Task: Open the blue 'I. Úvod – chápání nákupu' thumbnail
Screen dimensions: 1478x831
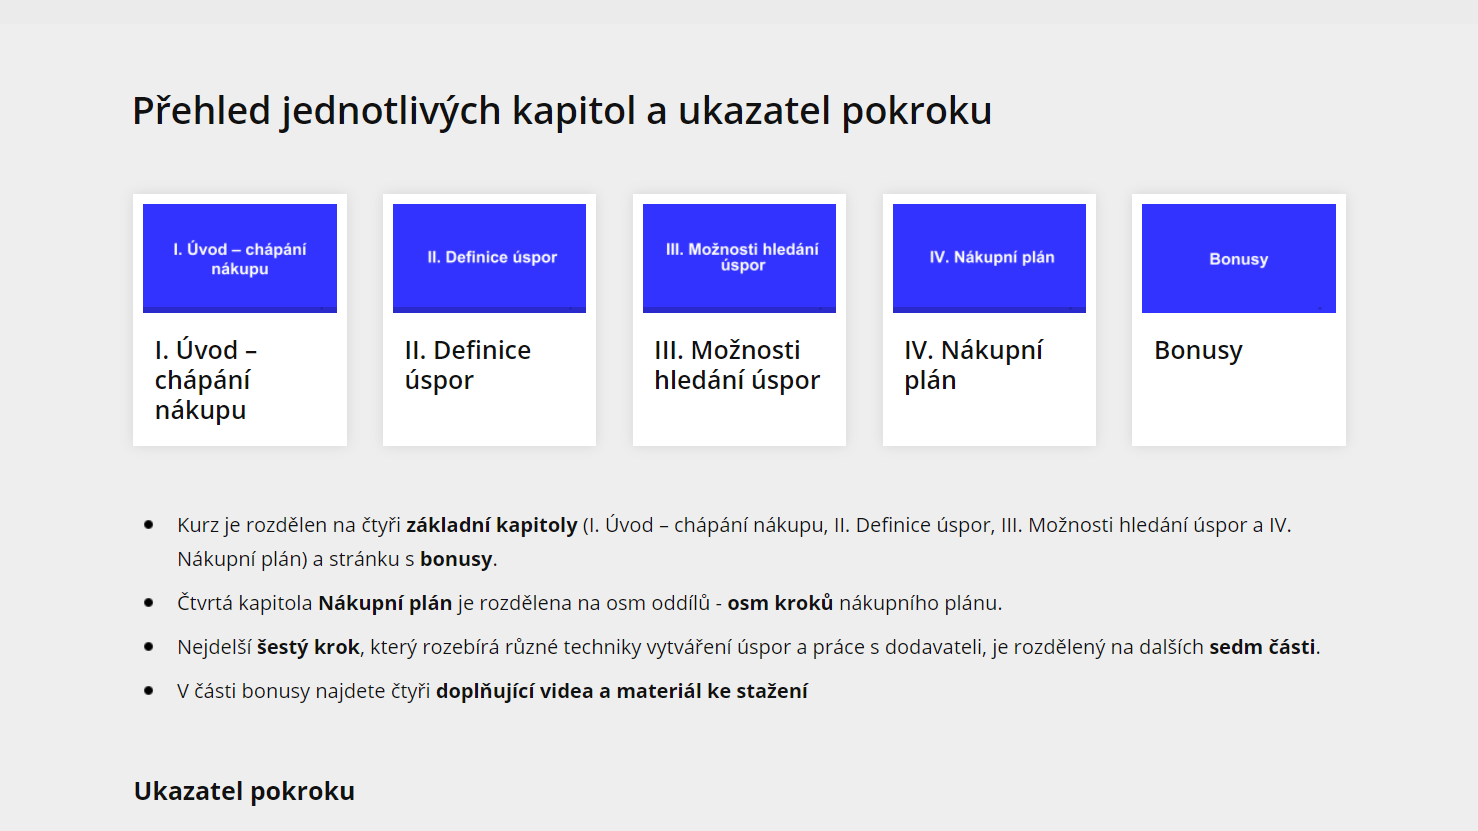Action: click(240, 258)
